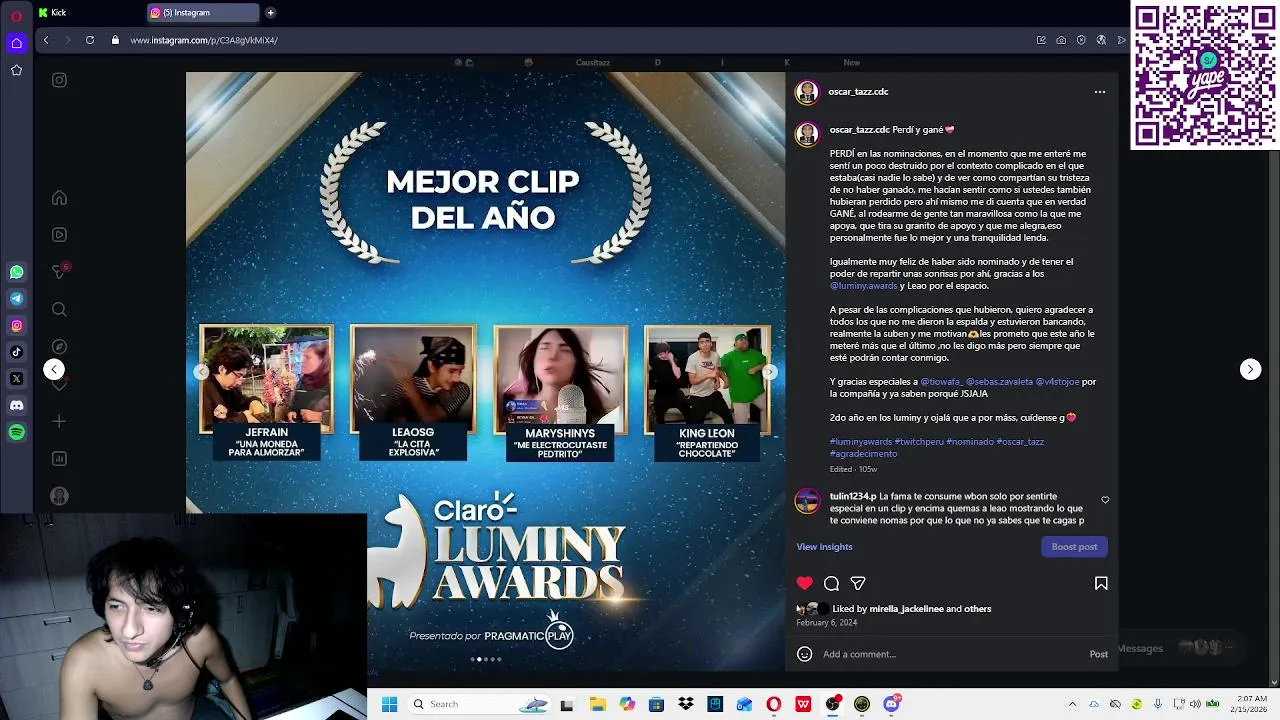Click the address bar URL
This screenshot has height=720, width=1280.
pos(203,40)
